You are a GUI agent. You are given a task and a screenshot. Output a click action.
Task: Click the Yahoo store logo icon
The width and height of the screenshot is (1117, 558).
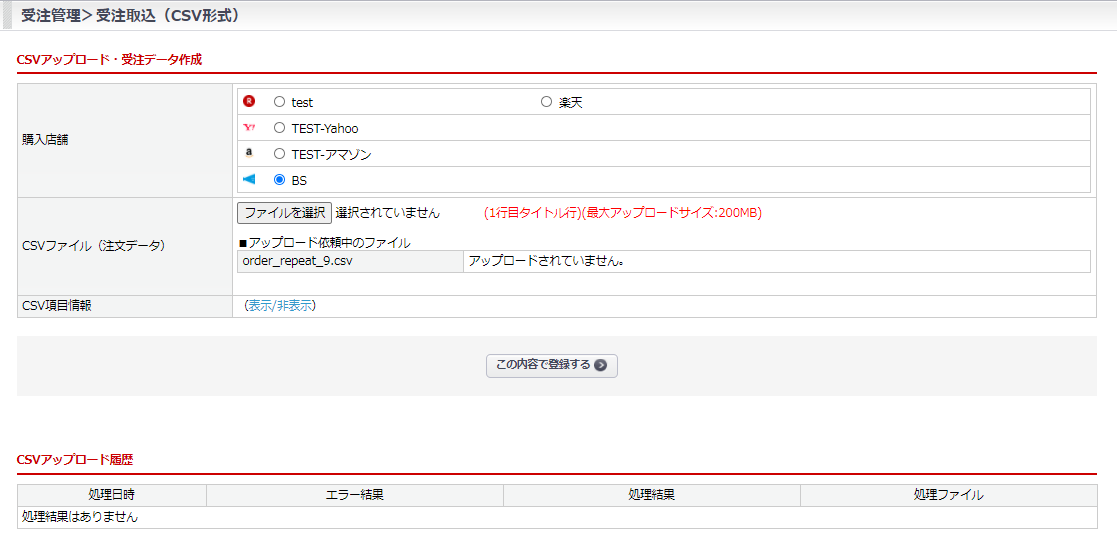[x=249, y=127]
